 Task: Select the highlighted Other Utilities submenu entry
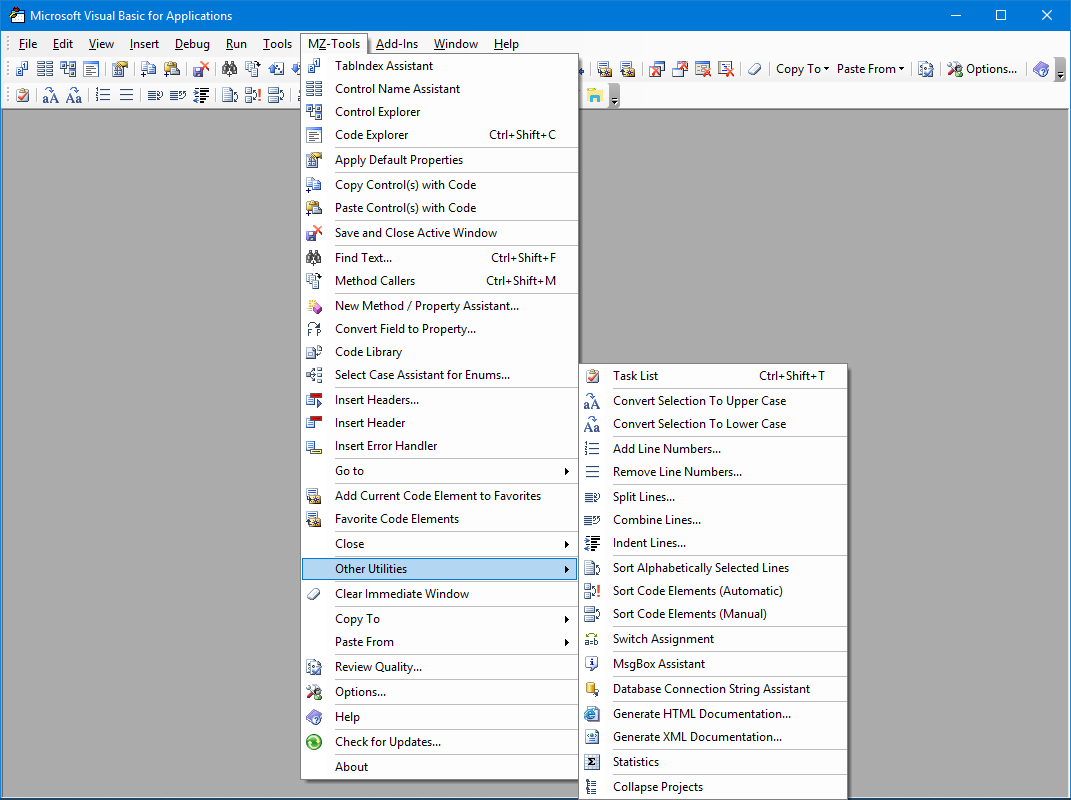(x=440, y=569)
